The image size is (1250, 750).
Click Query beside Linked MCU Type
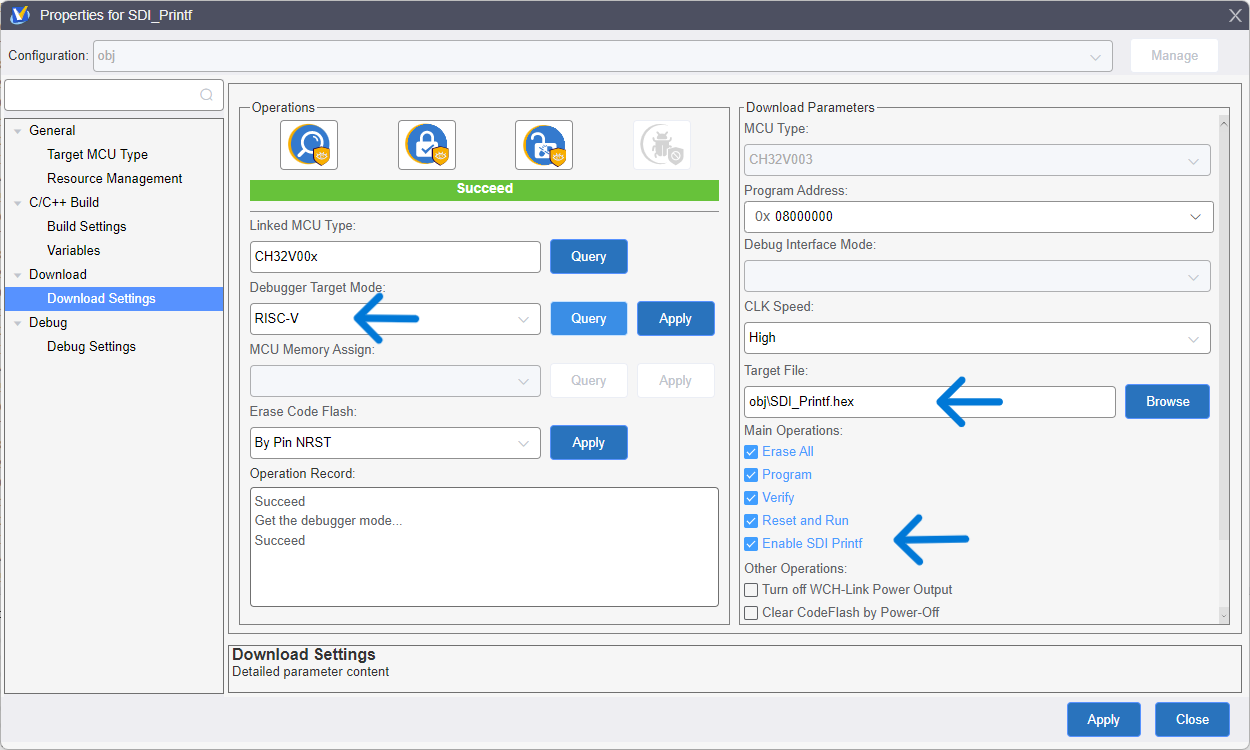point(588,257)
